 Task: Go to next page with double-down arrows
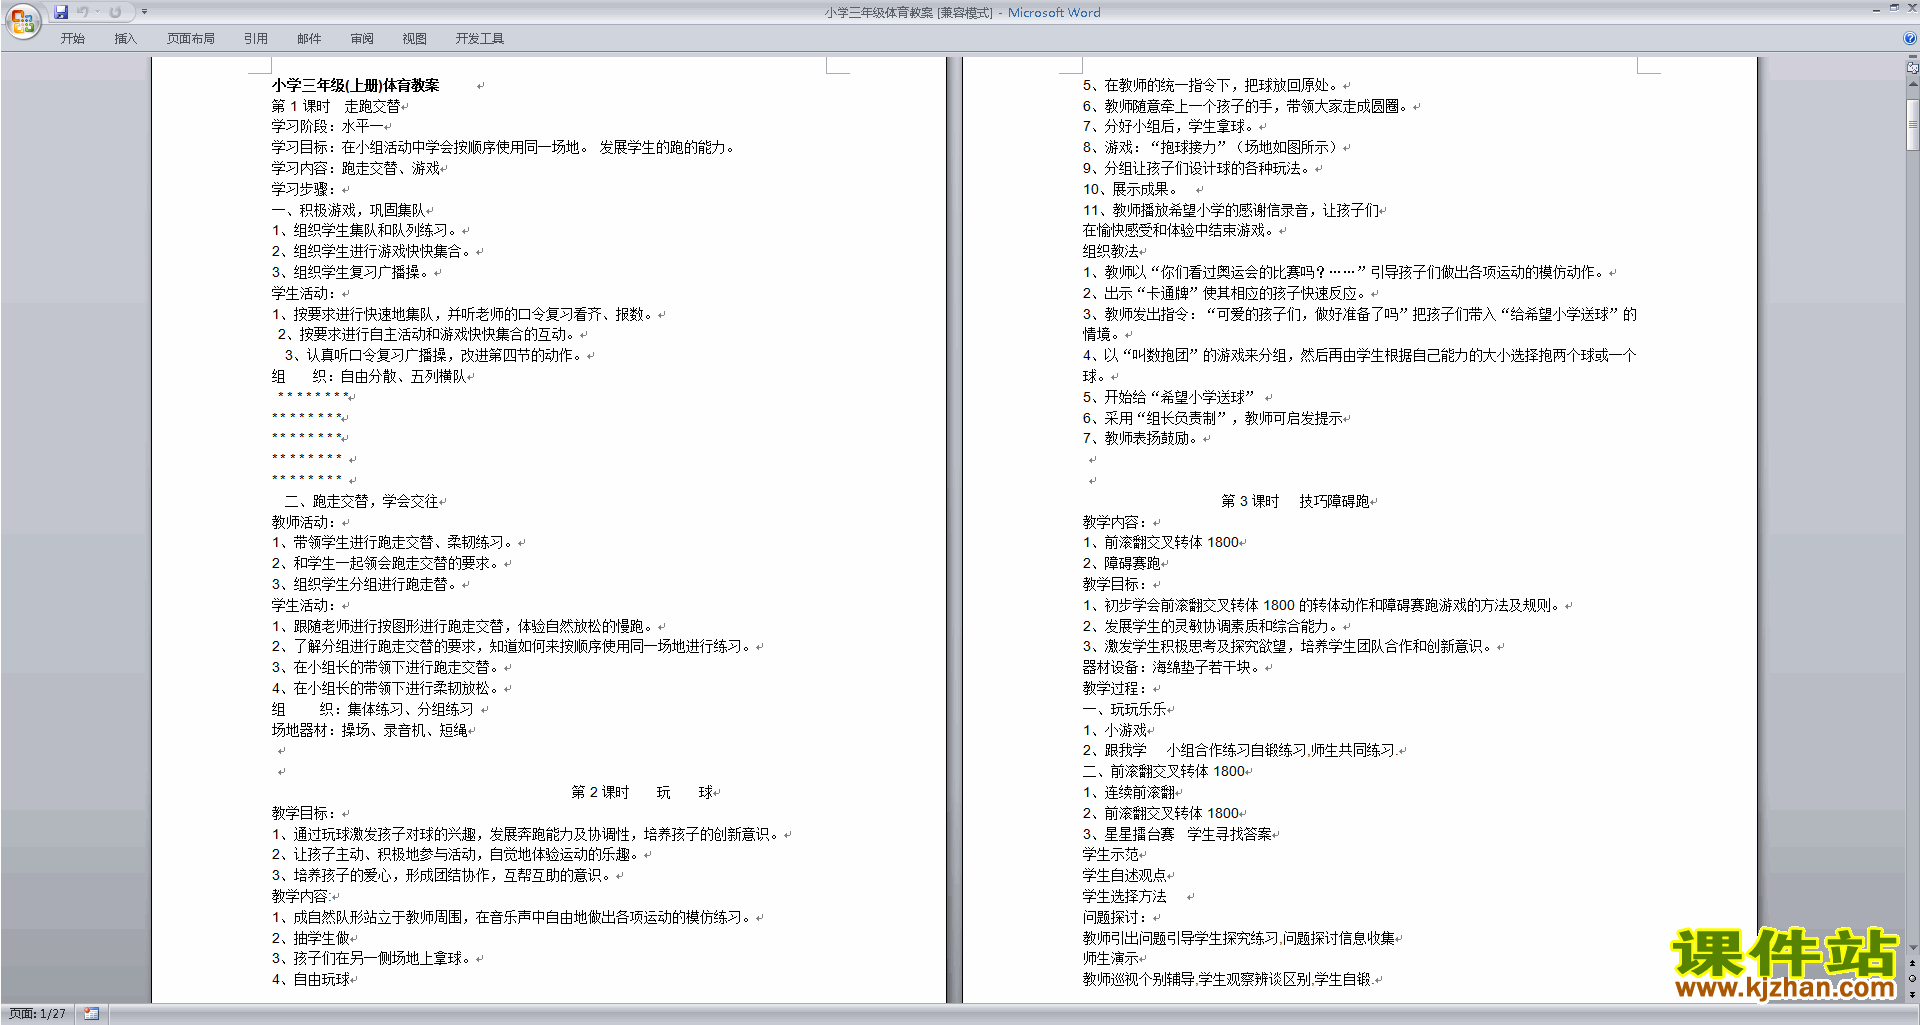1912,994
